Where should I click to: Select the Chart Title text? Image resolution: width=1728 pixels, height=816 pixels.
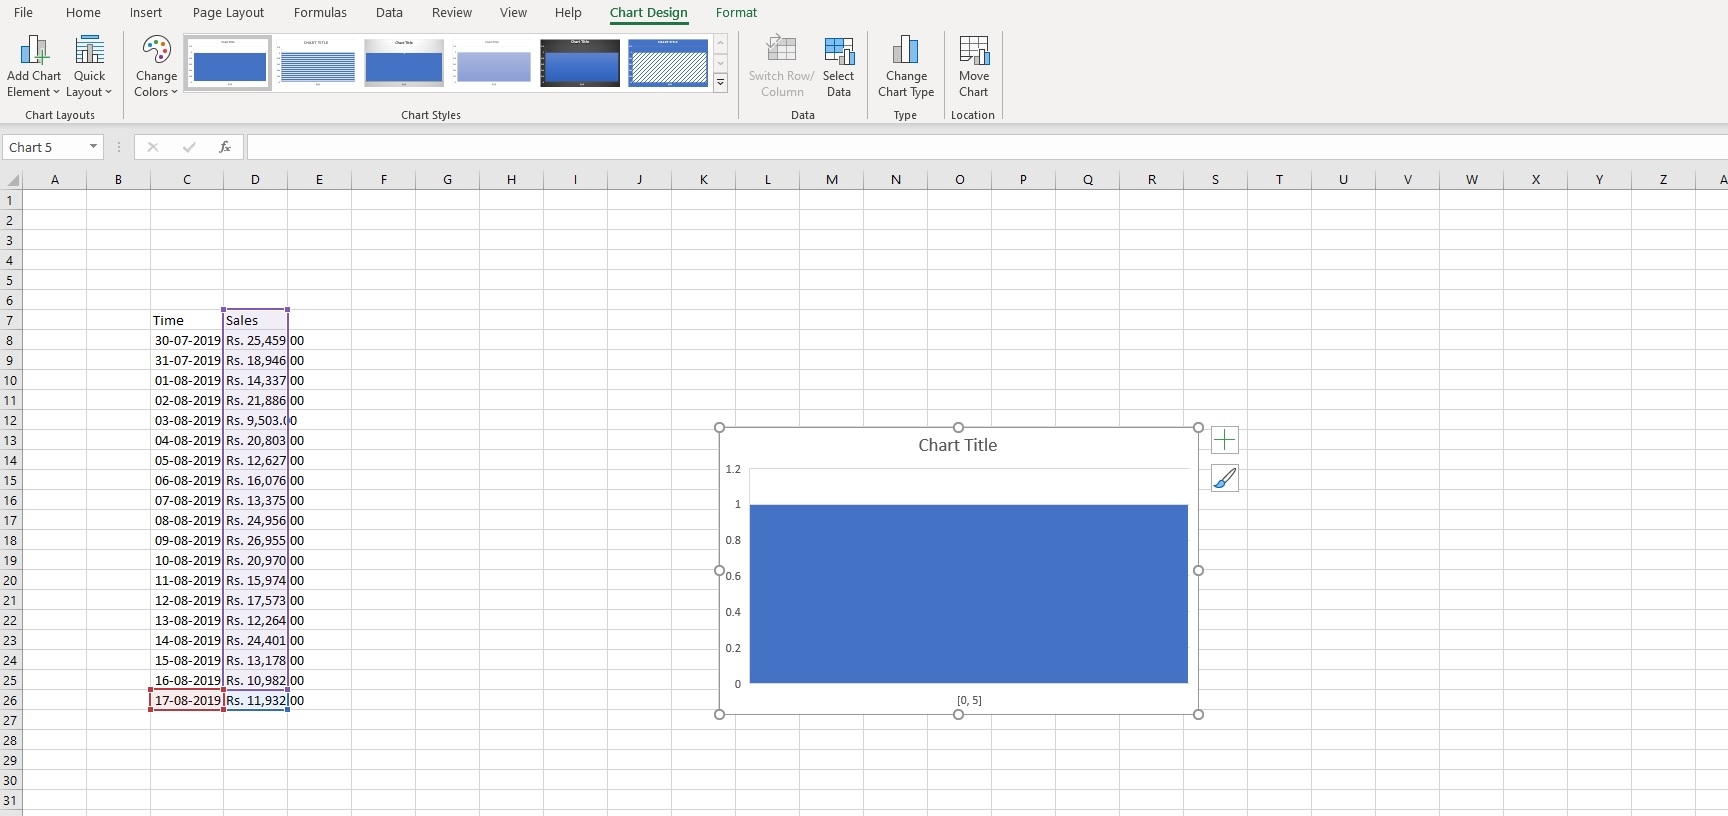pos(957,446)
